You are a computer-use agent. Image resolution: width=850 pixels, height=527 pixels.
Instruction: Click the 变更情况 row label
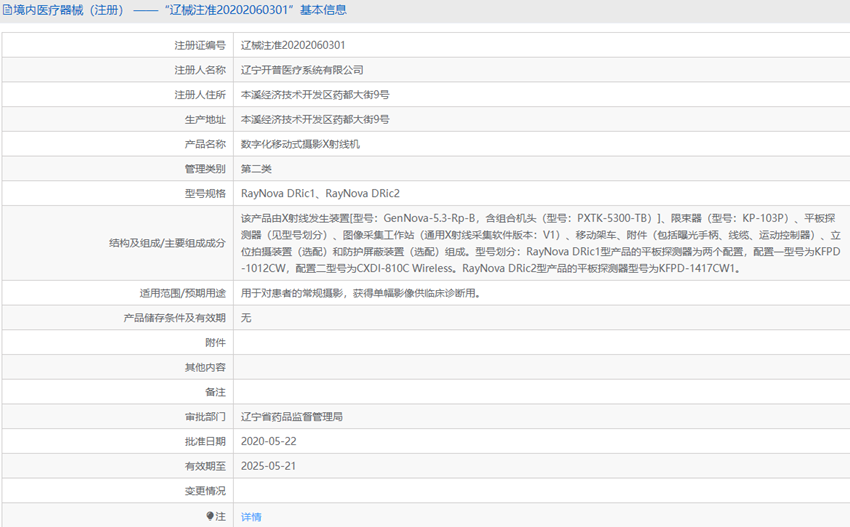(205, 491)
